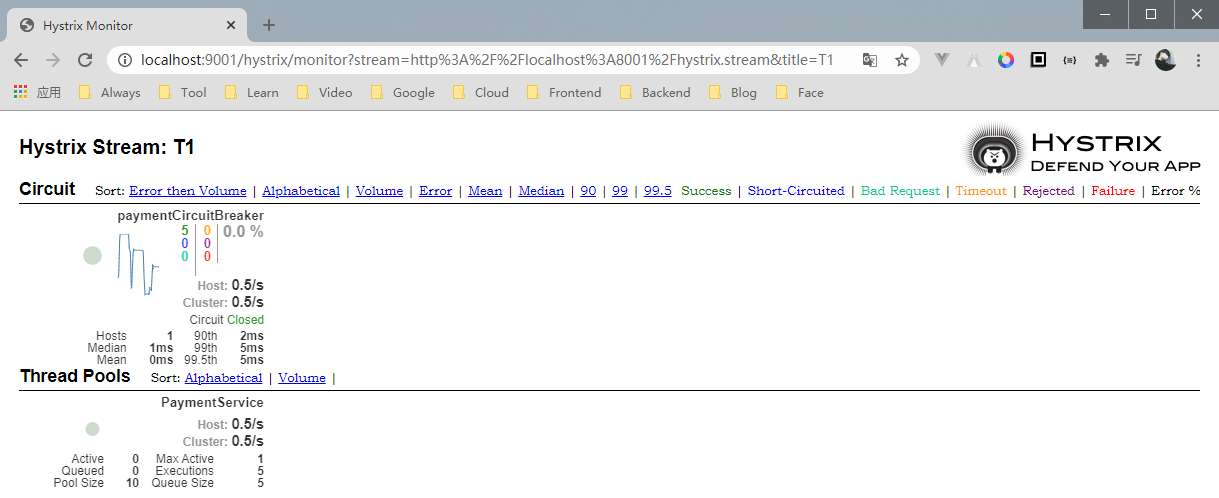Click the paymentCircuitBreaker green health circle
This screenshot has width=1219, height=498.
[92, 255]
